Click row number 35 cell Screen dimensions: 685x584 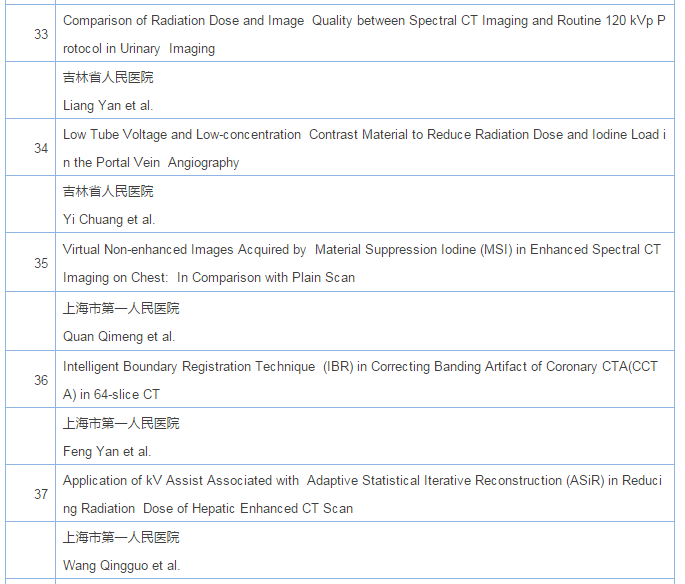click(41, 263)
